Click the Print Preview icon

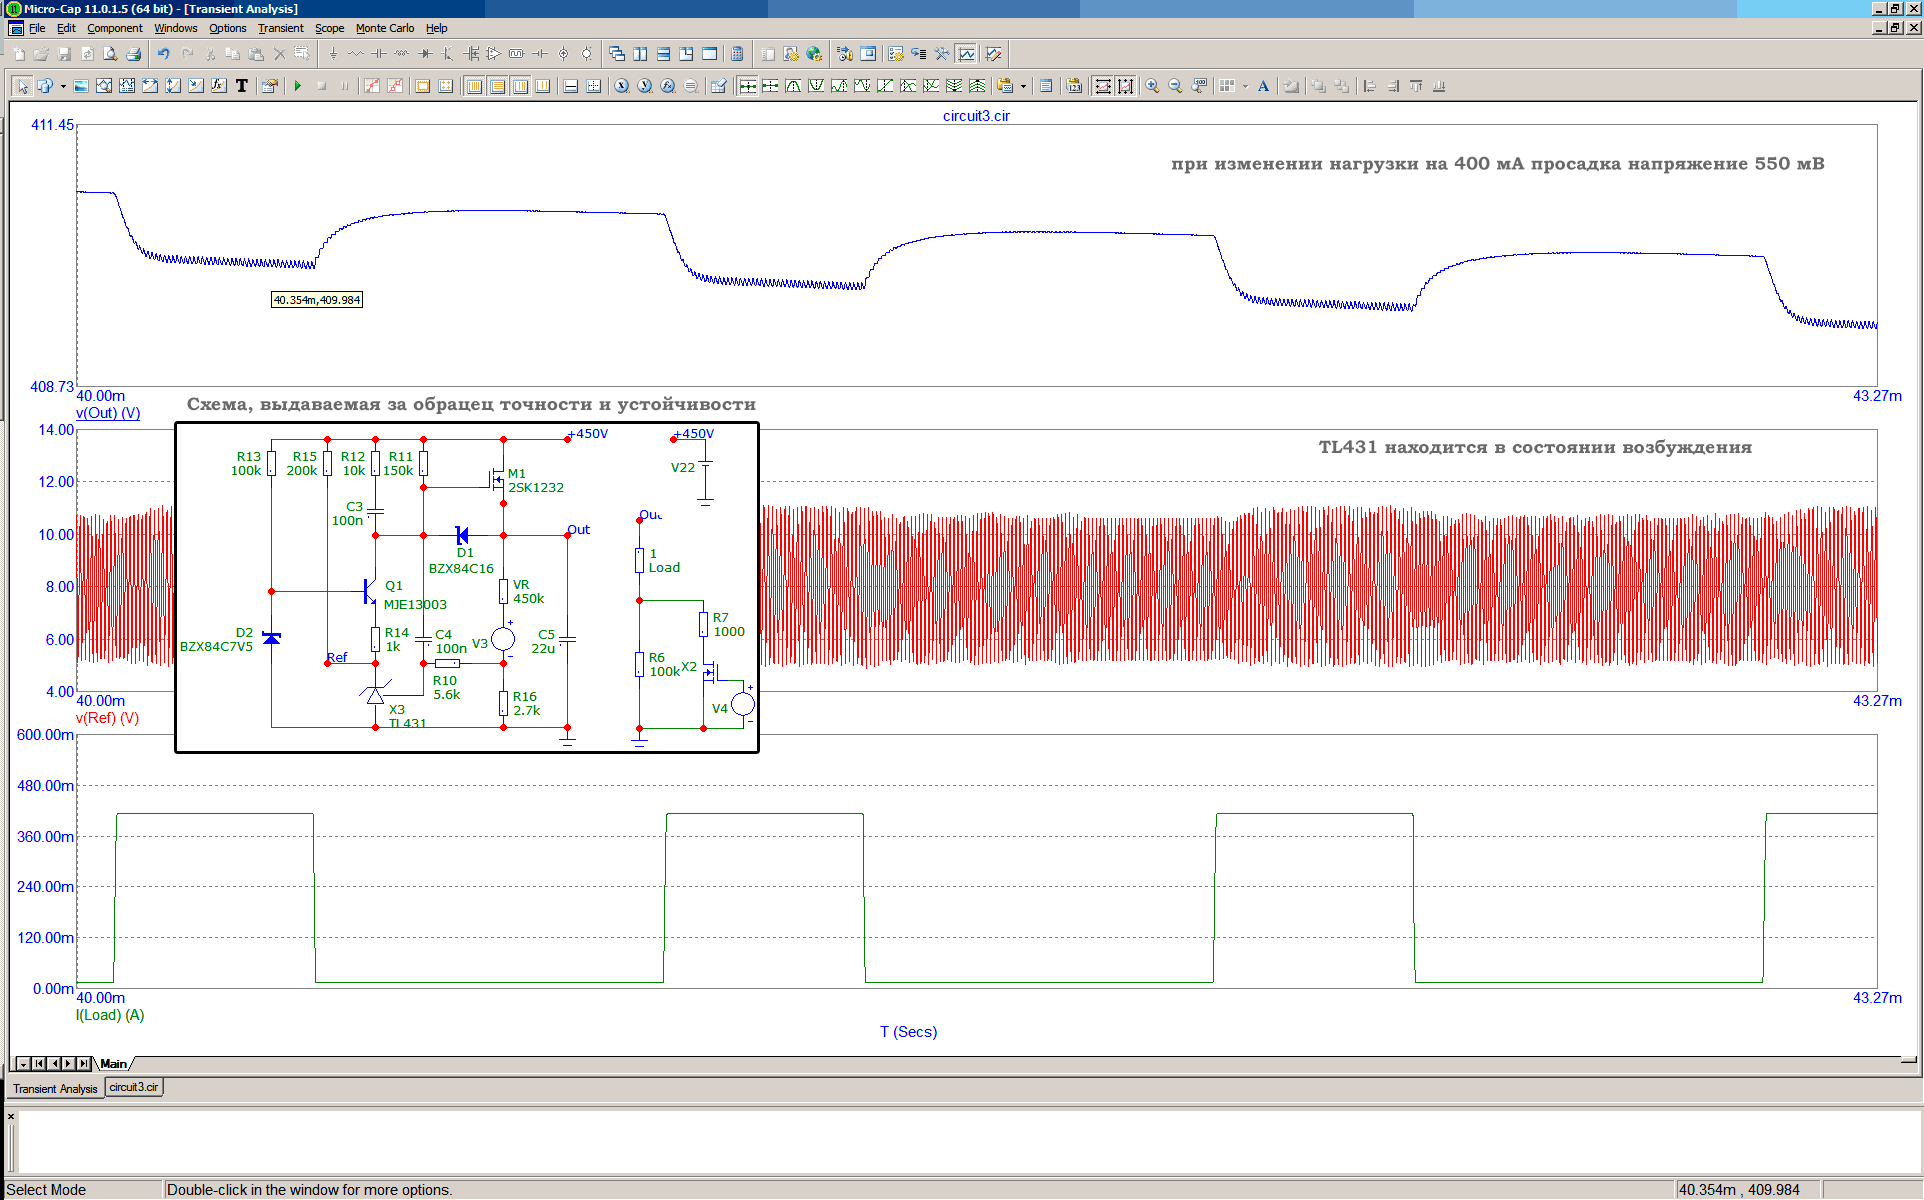point(110,54)
